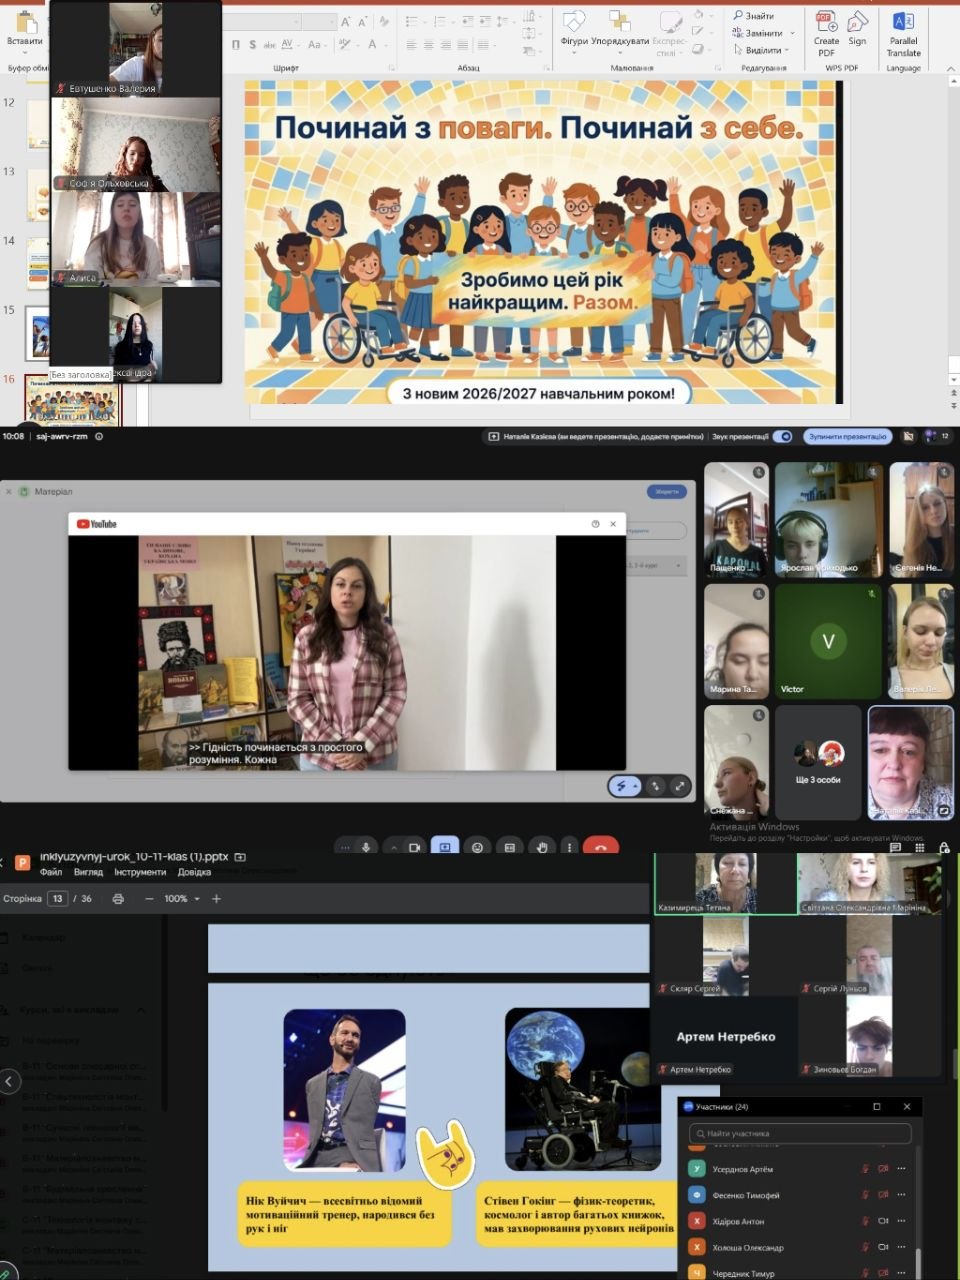
Task: Open the Файл menu
Action: [x=51, y=872]
